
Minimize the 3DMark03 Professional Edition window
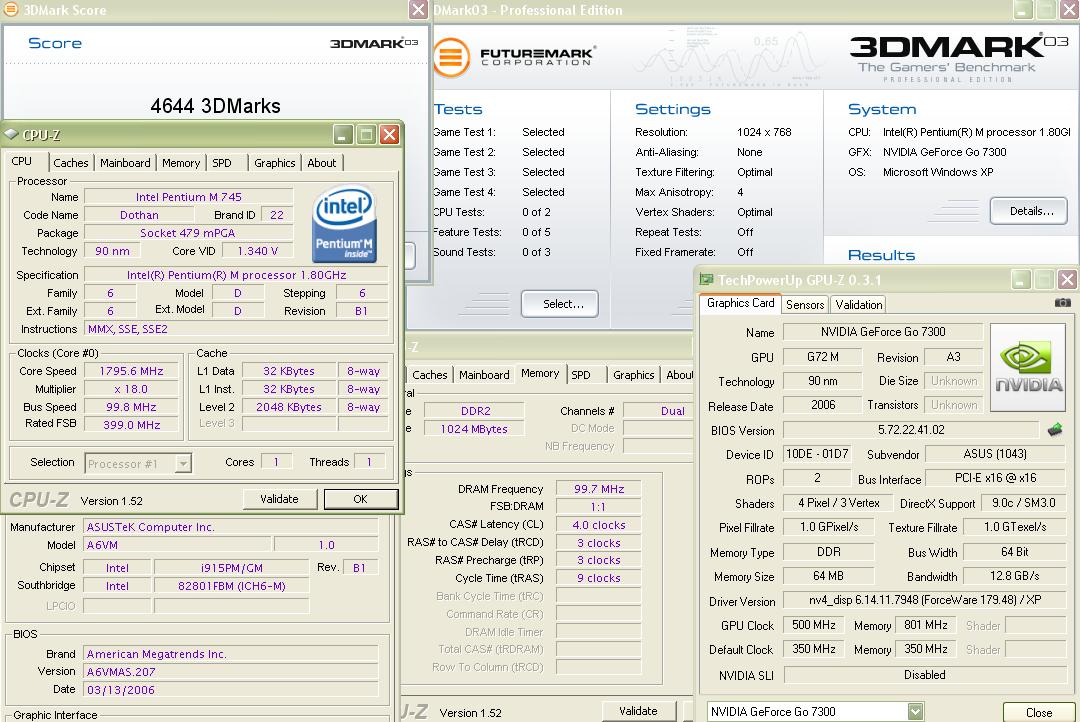[x=1024, y=10]
